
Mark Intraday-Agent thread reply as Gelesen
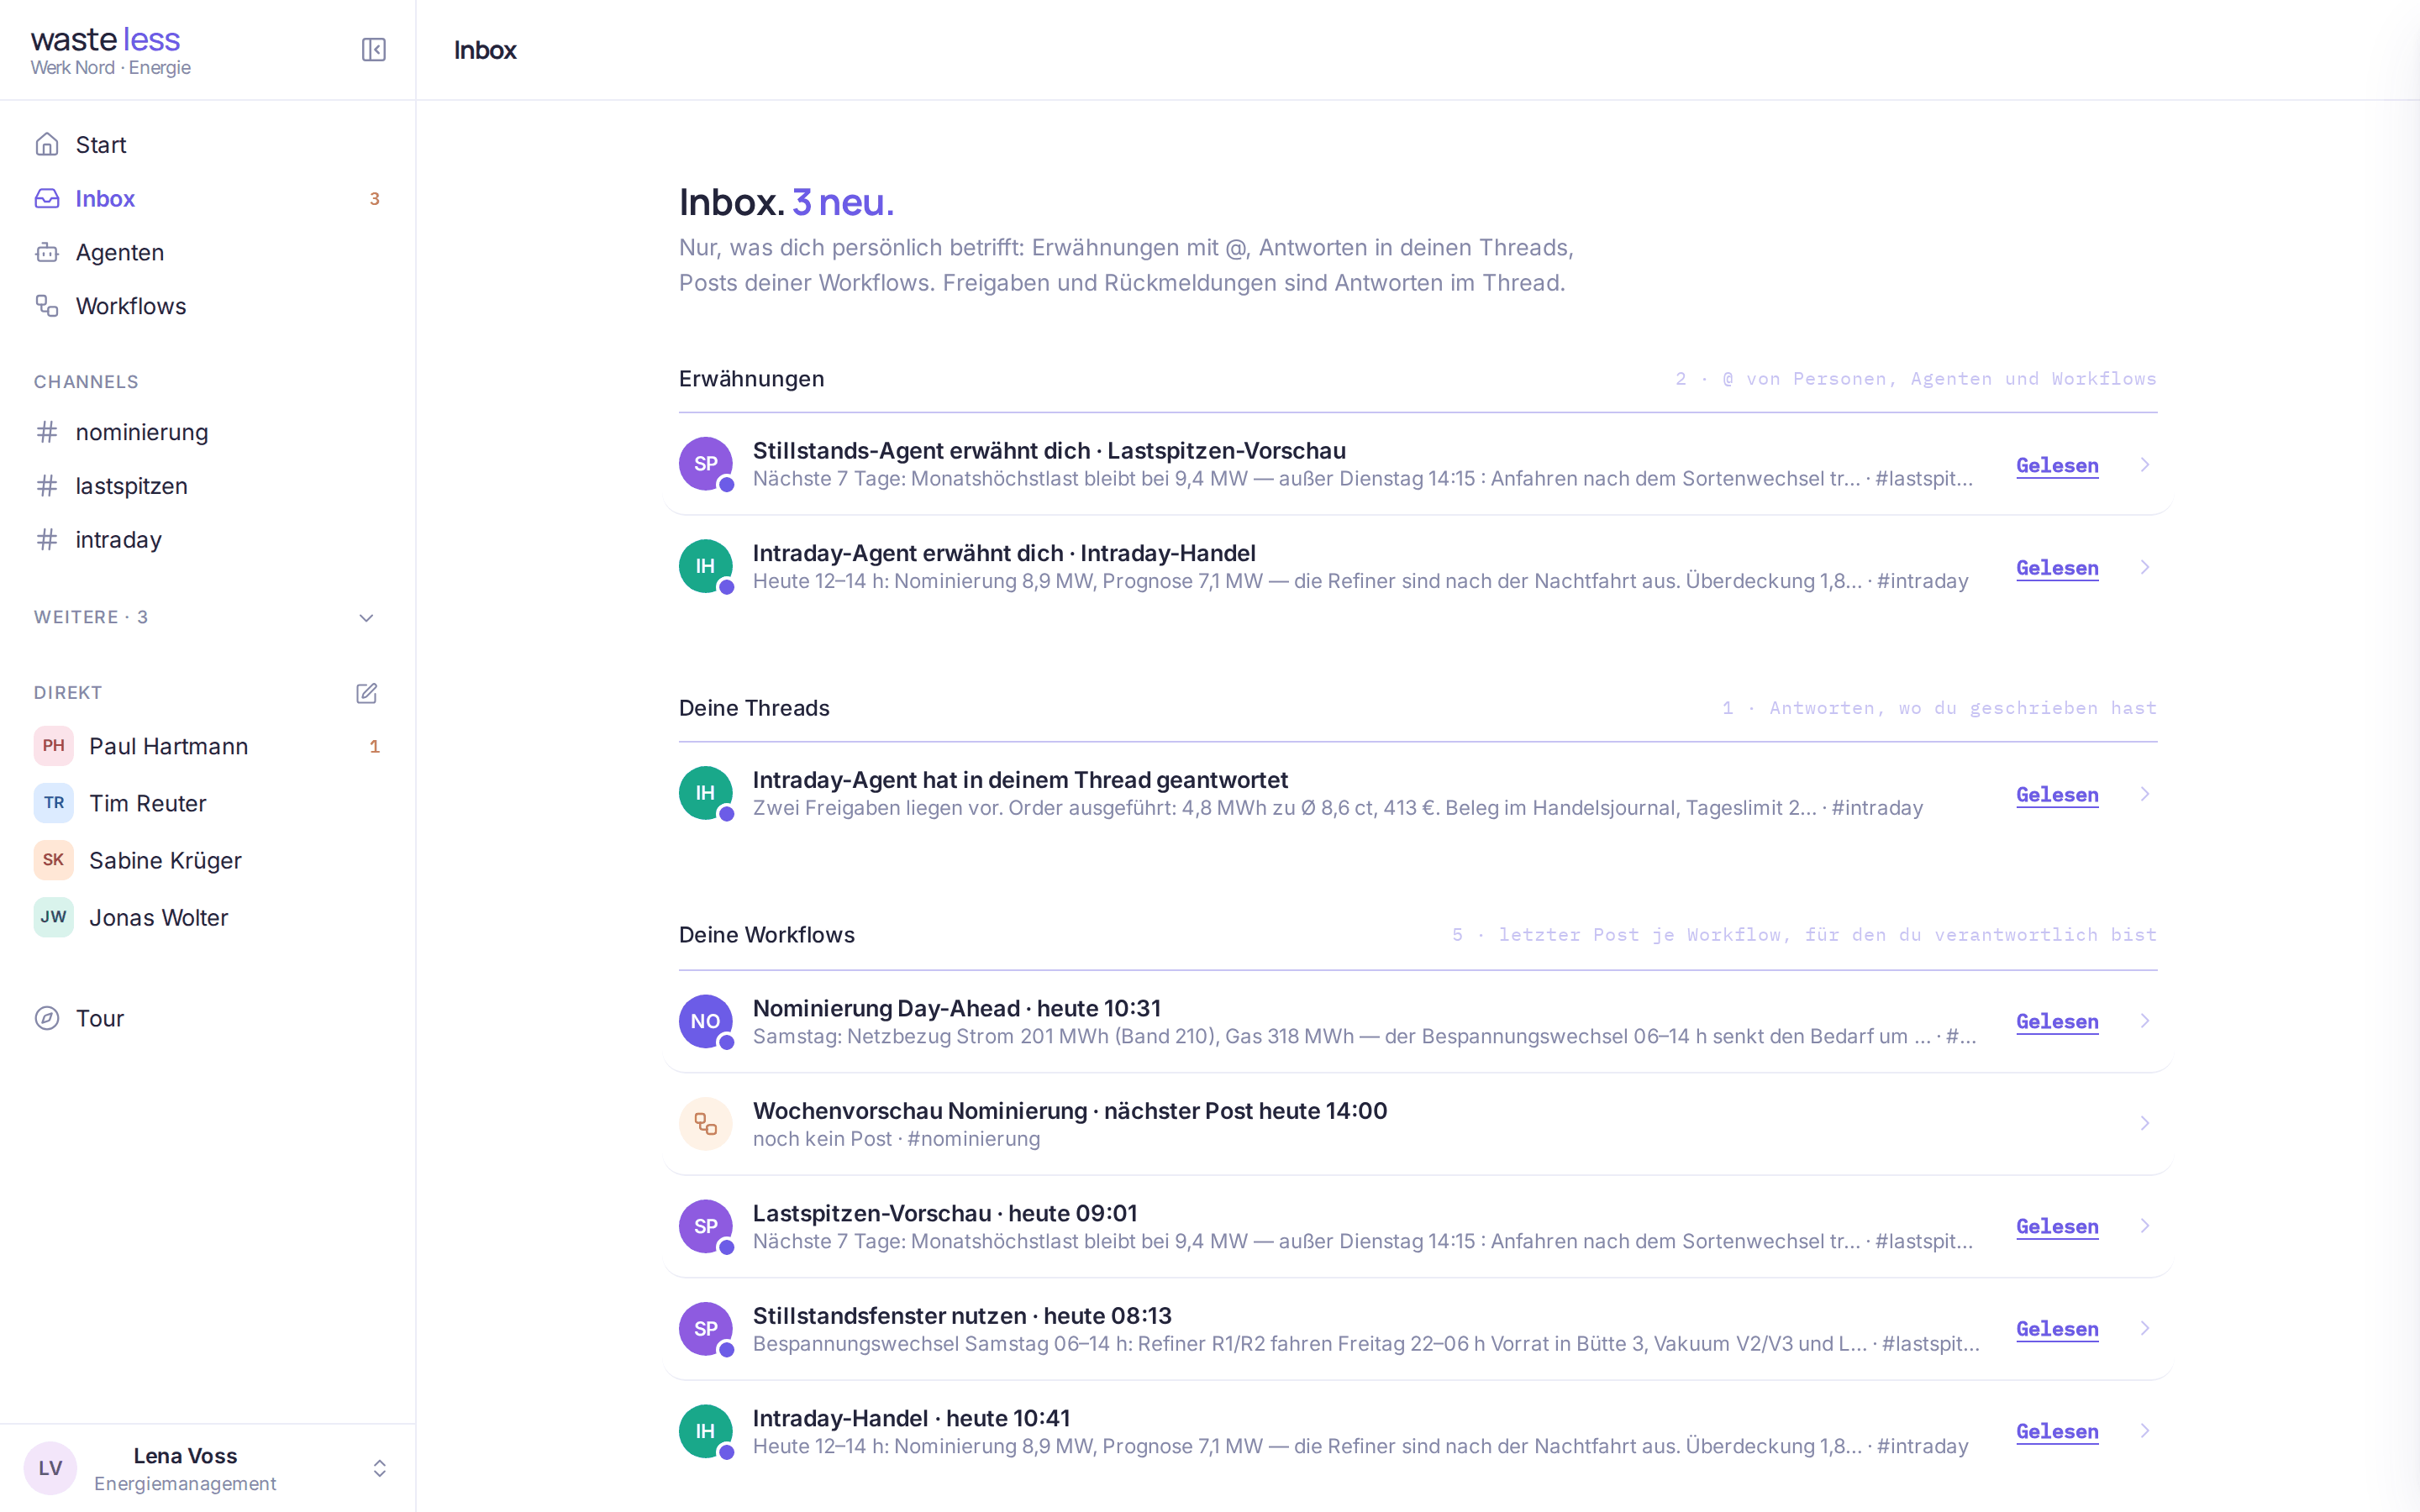pos(2057,795)
